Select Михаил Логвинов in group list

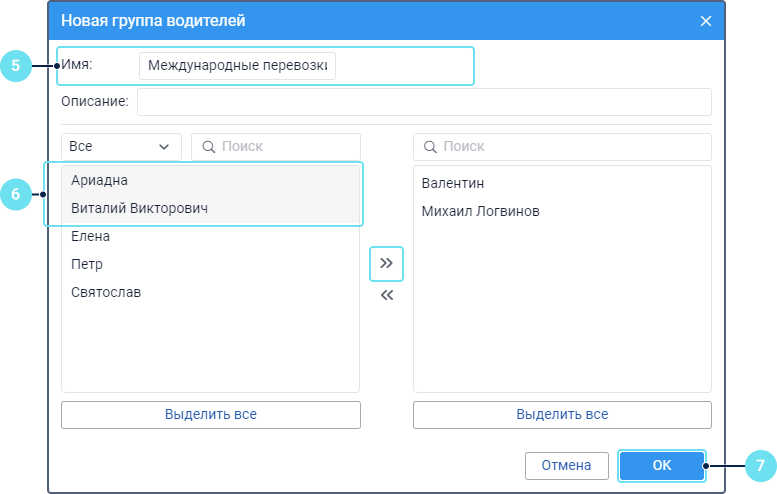point(481,212)
